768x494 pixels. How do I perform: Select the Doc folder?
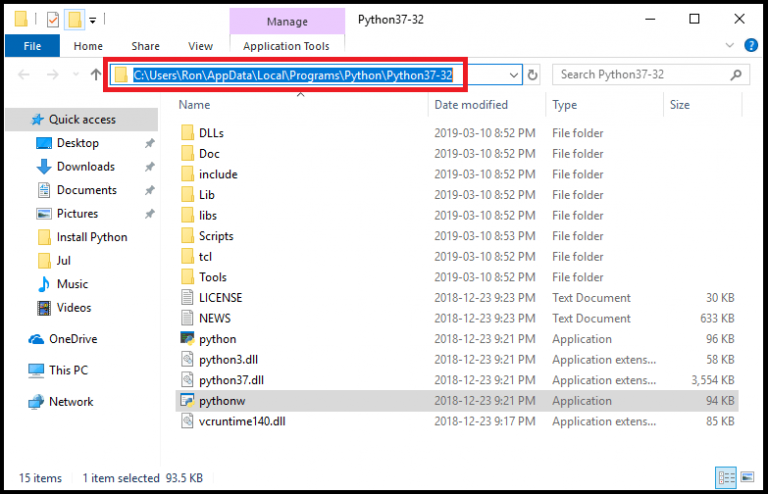[209, 154]
